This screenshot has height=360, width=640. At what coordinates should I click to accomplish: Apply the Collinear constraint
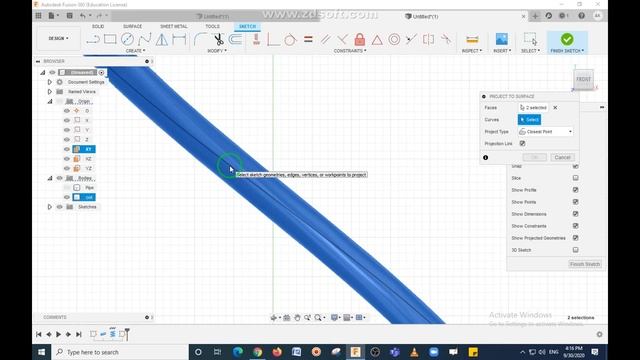click(411, 39)
